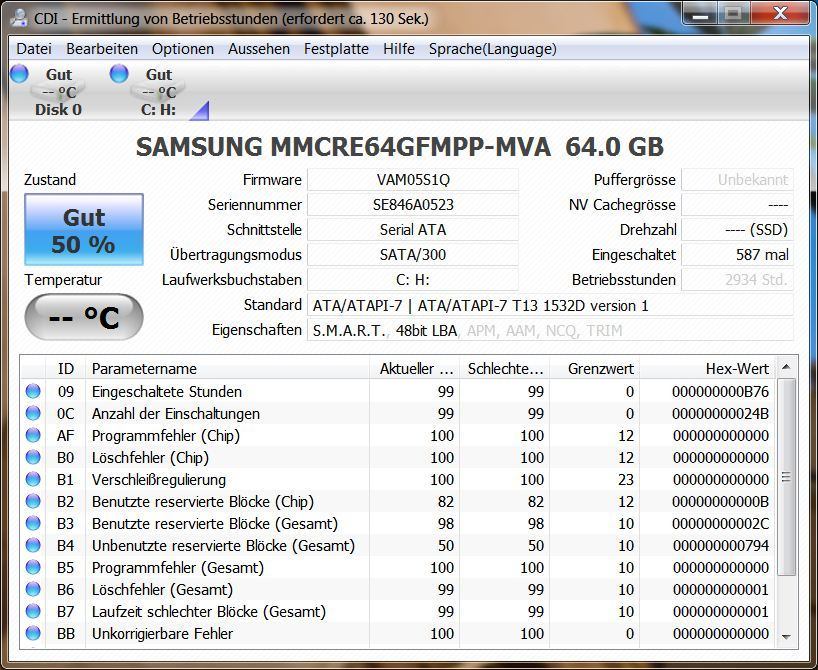Click the status icon for row B1

tap(33, 479)
